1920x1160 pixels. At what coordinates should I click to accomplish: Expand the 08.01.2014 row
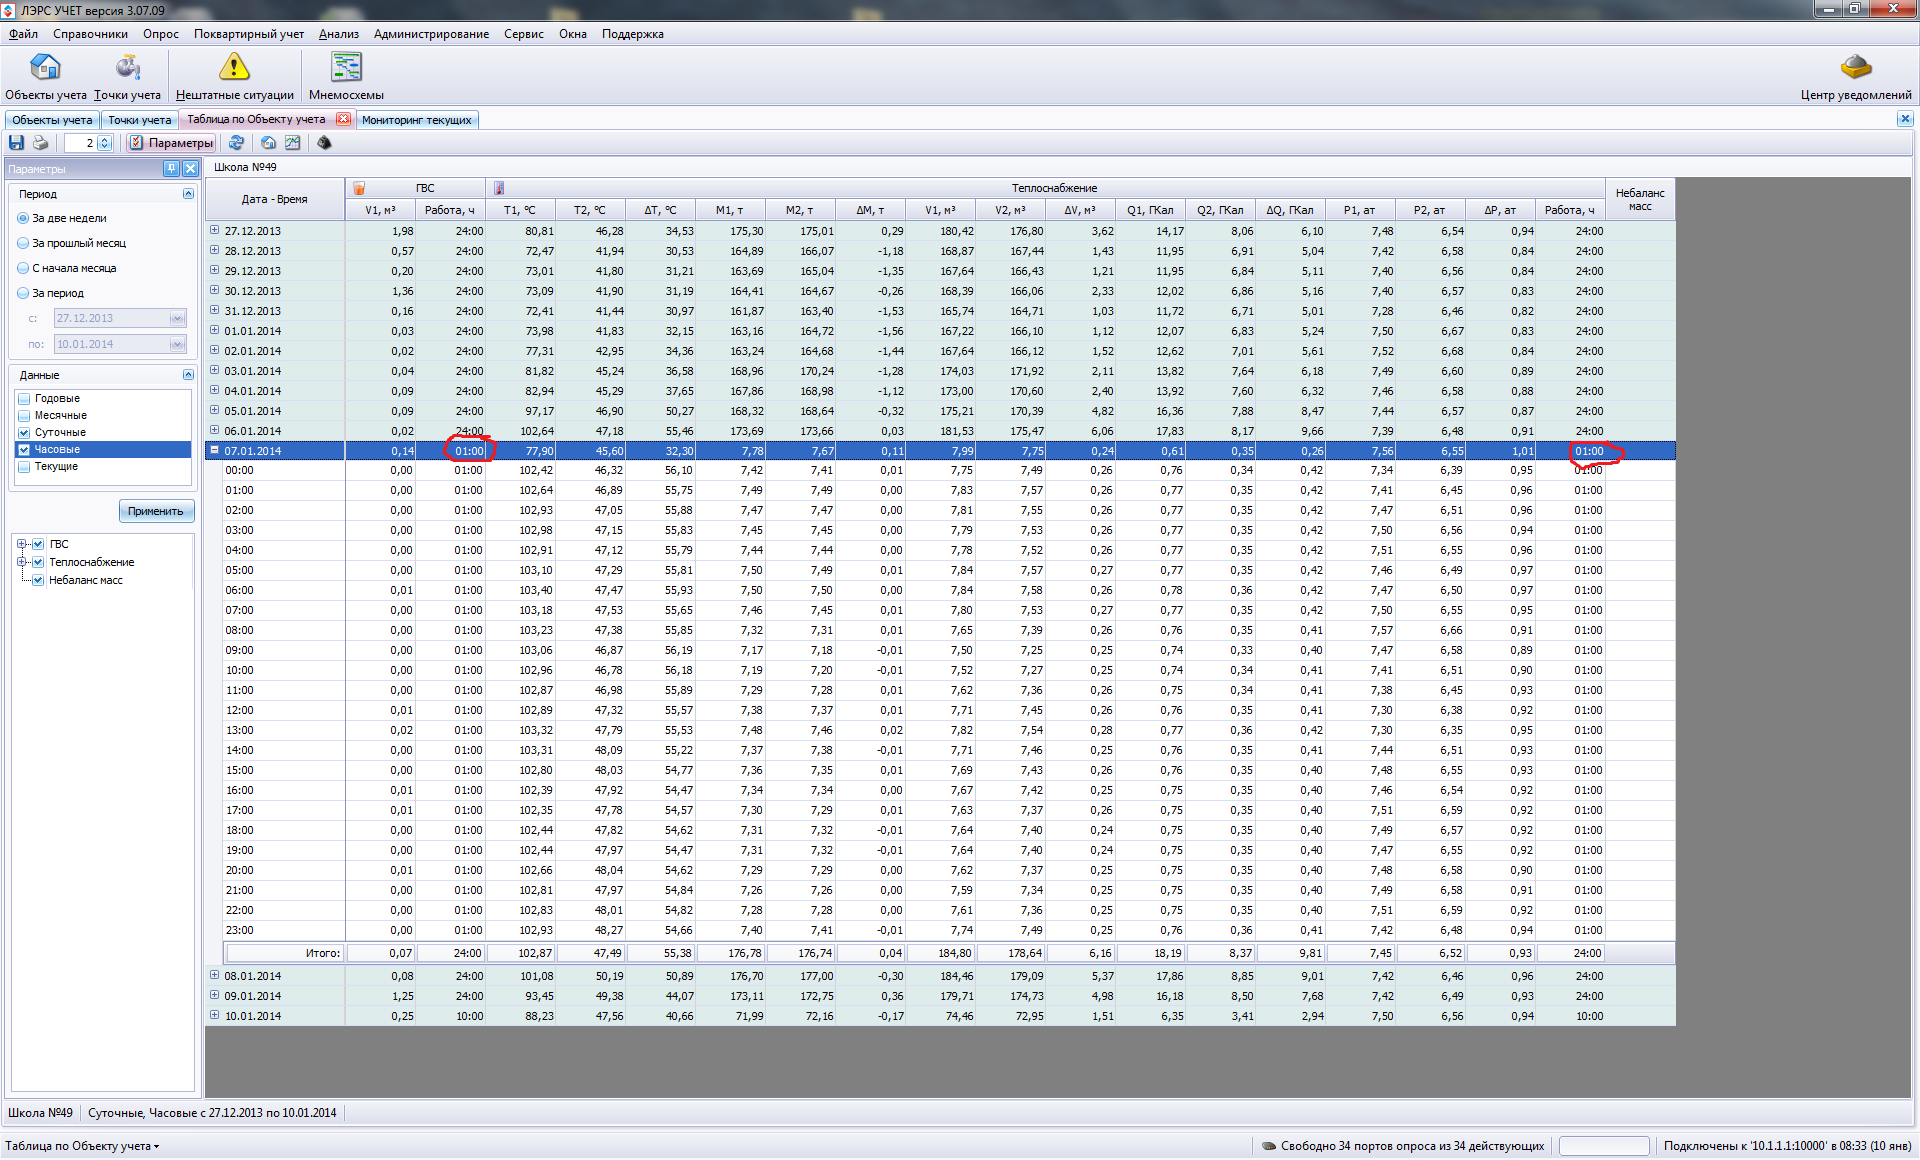(214, 975)
